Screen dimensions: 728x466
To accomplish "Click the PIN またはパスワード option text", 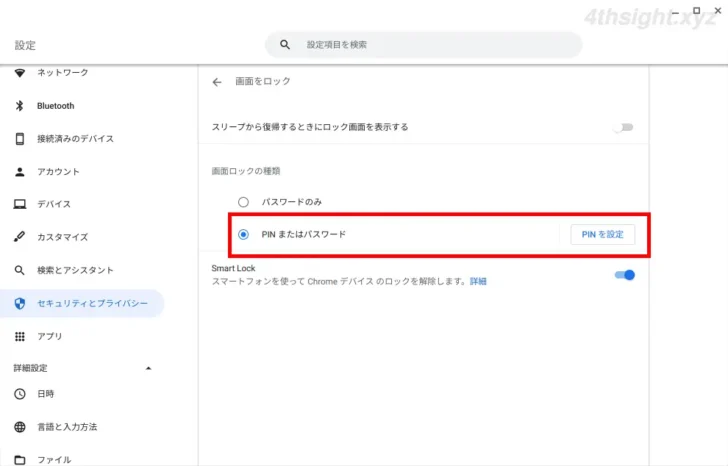I will click(x=304, y=235).
